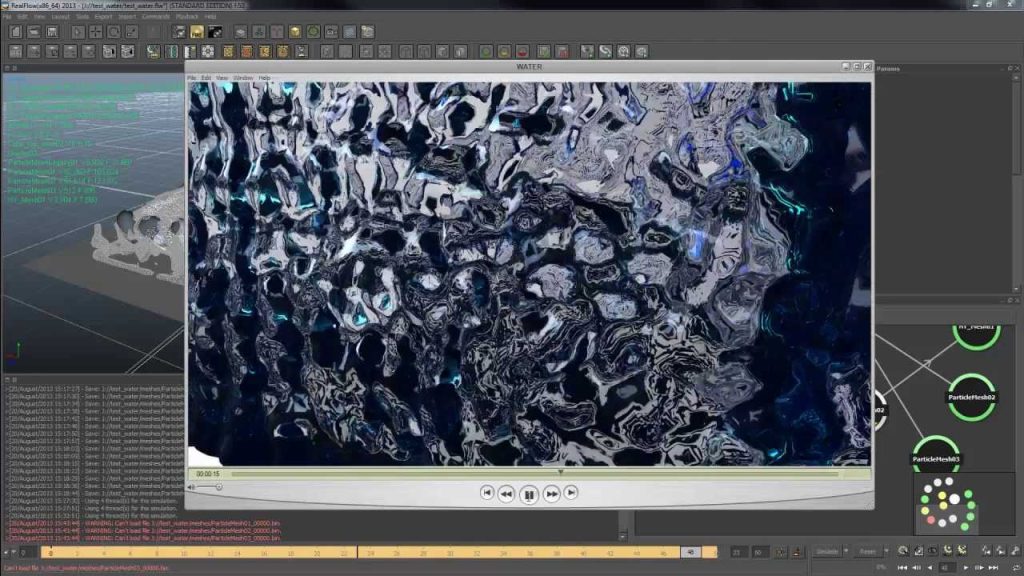Click the camera icon in top toolbar
Viewport: 1024px width, 576px height.
[x=332, y=31]
